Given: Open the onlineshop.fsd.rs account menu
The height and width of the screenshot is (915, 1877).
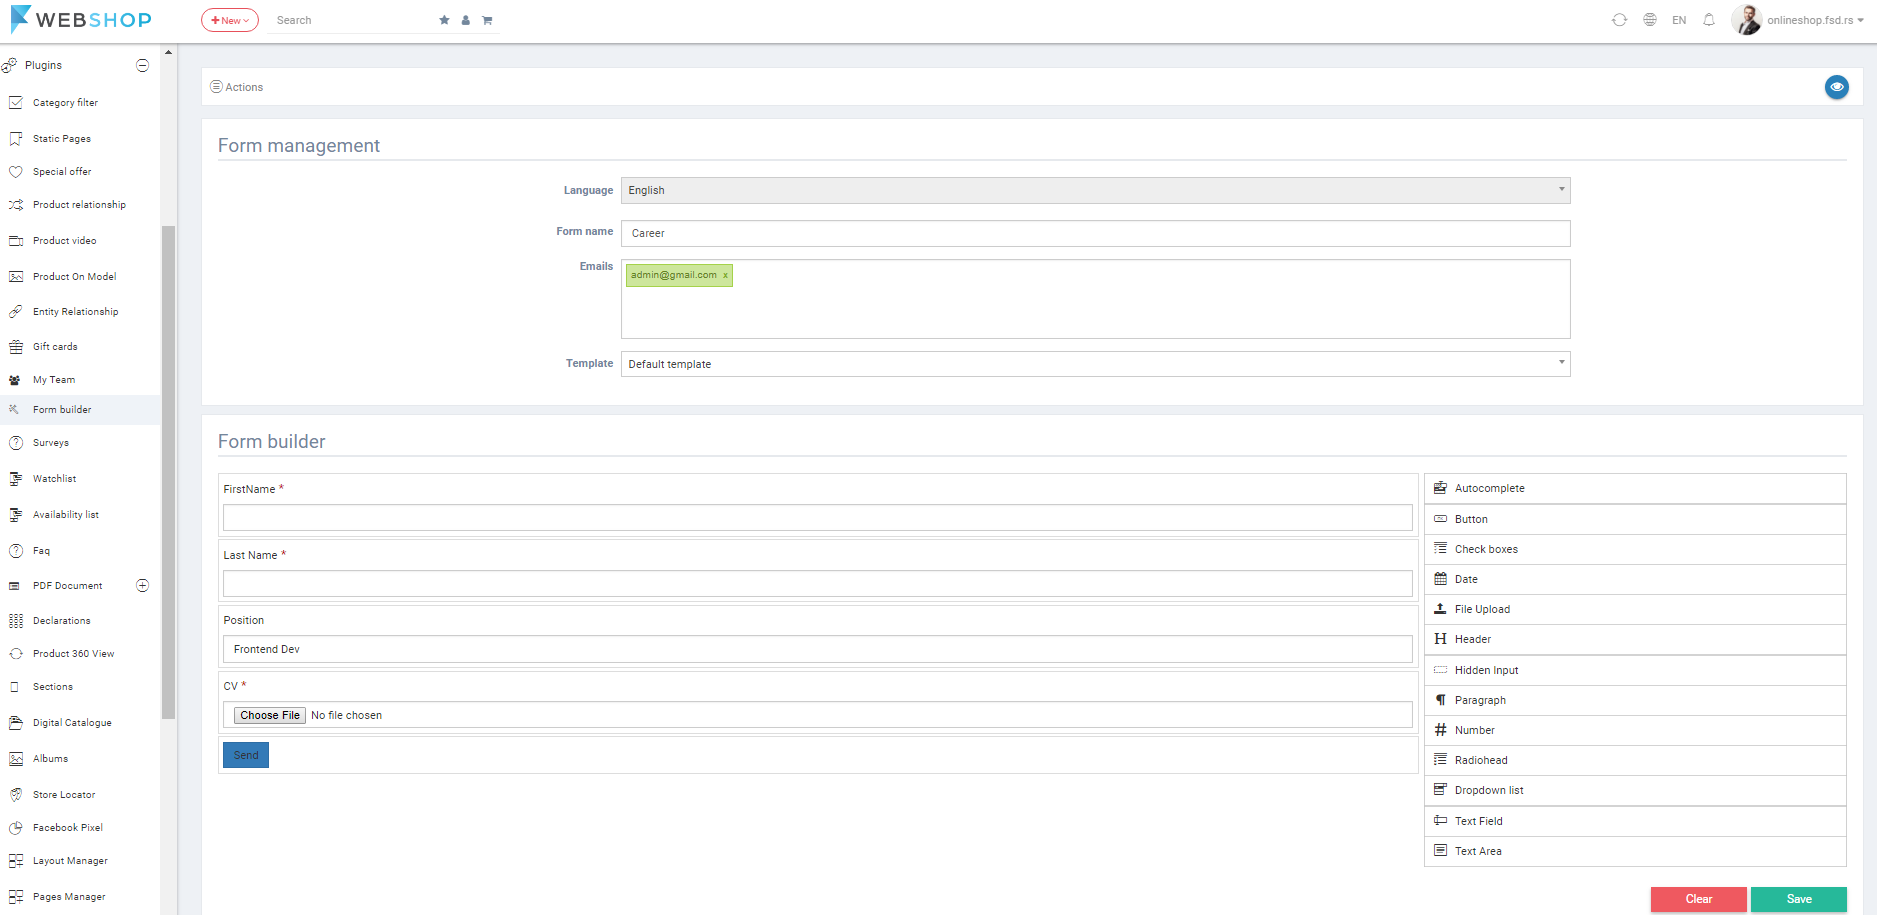Looking at the screenshot, I should pos(1815,20).
